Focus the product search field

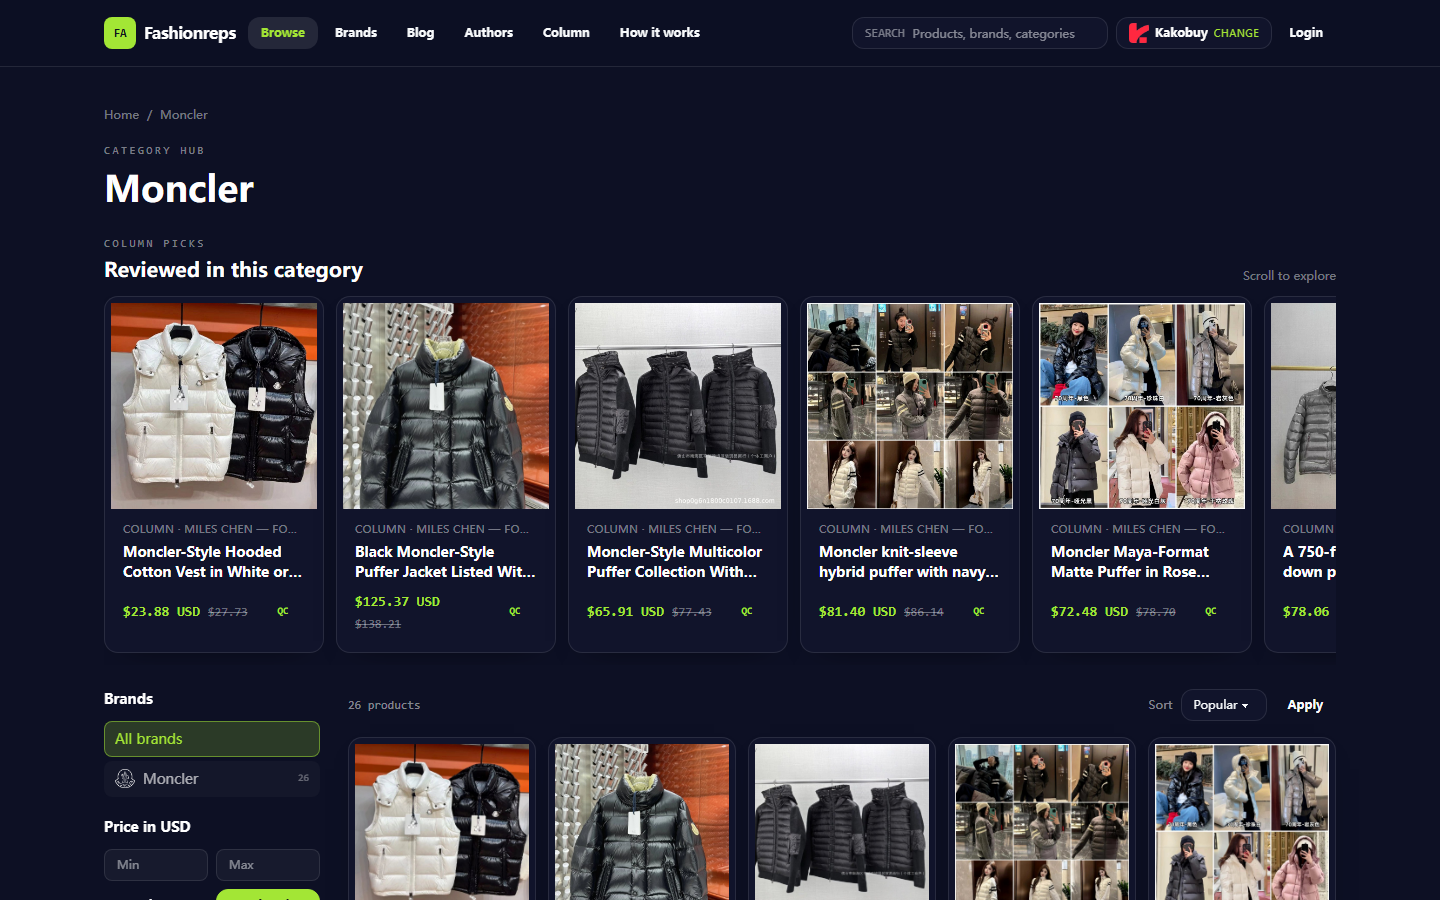[980, 33]
